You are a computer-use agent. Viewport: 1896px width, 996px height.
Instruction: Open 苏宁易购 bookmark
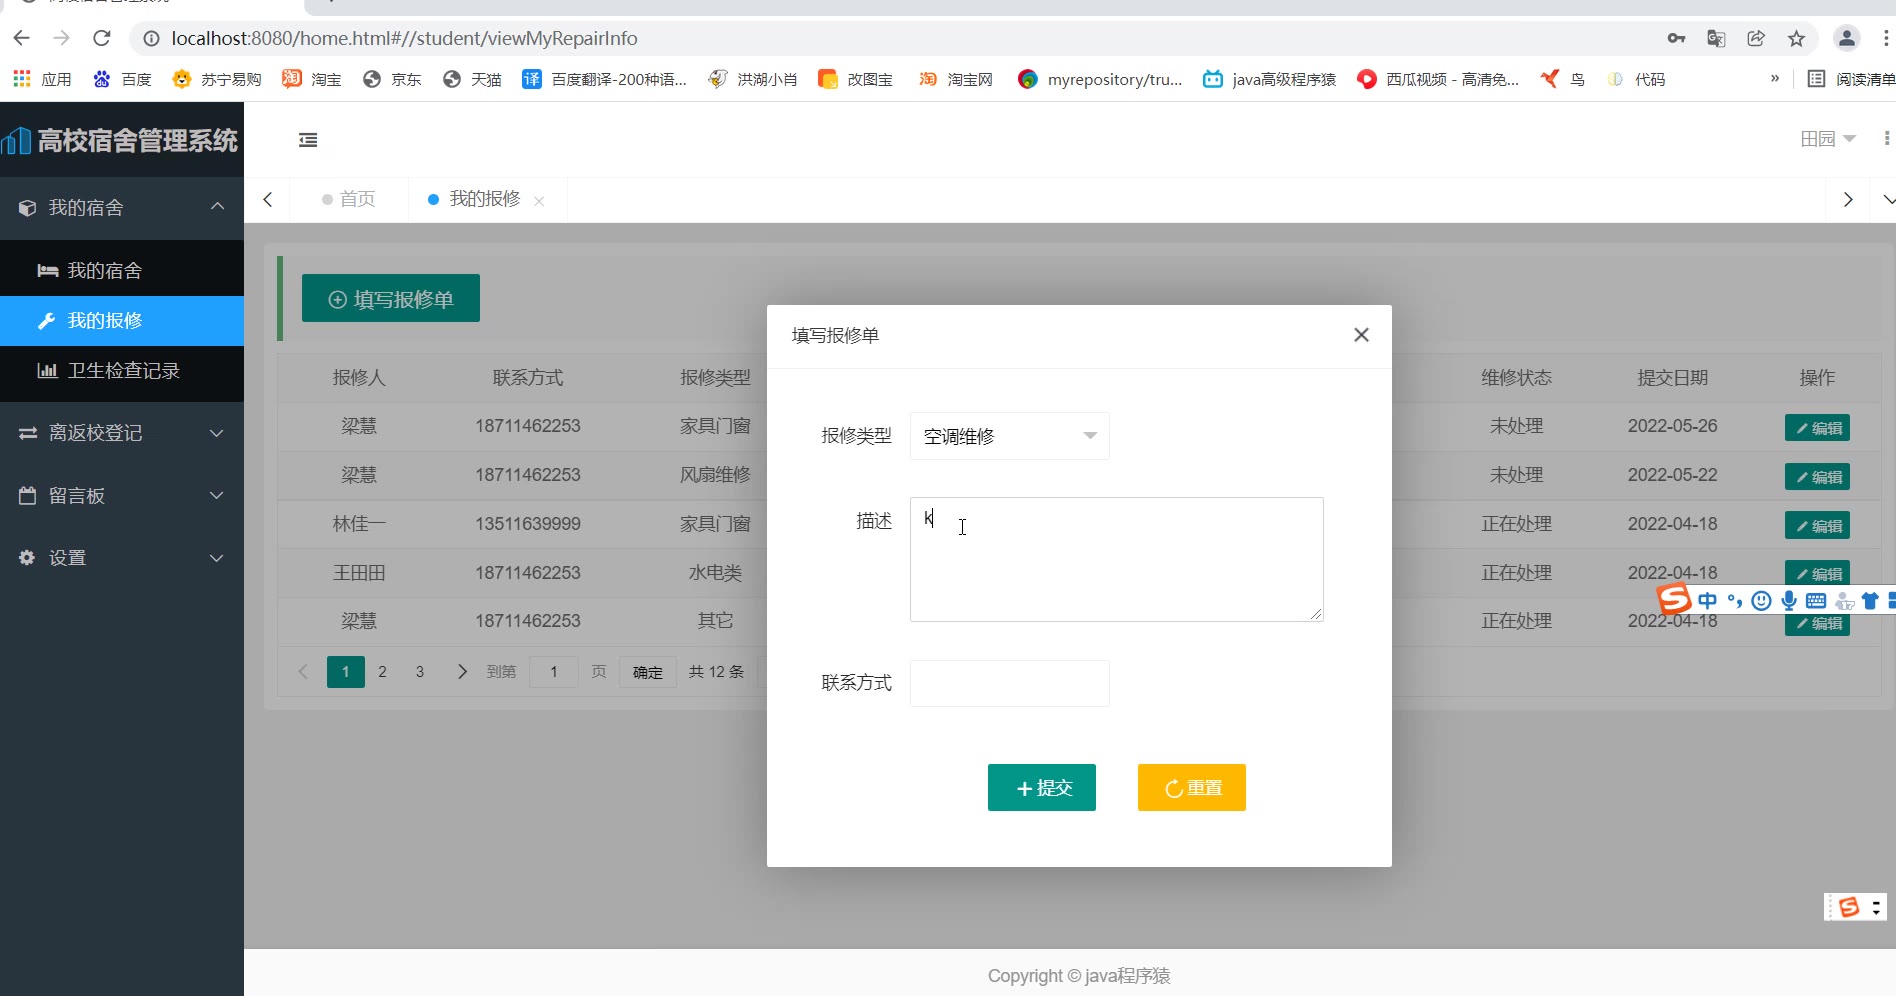(217, 79)
